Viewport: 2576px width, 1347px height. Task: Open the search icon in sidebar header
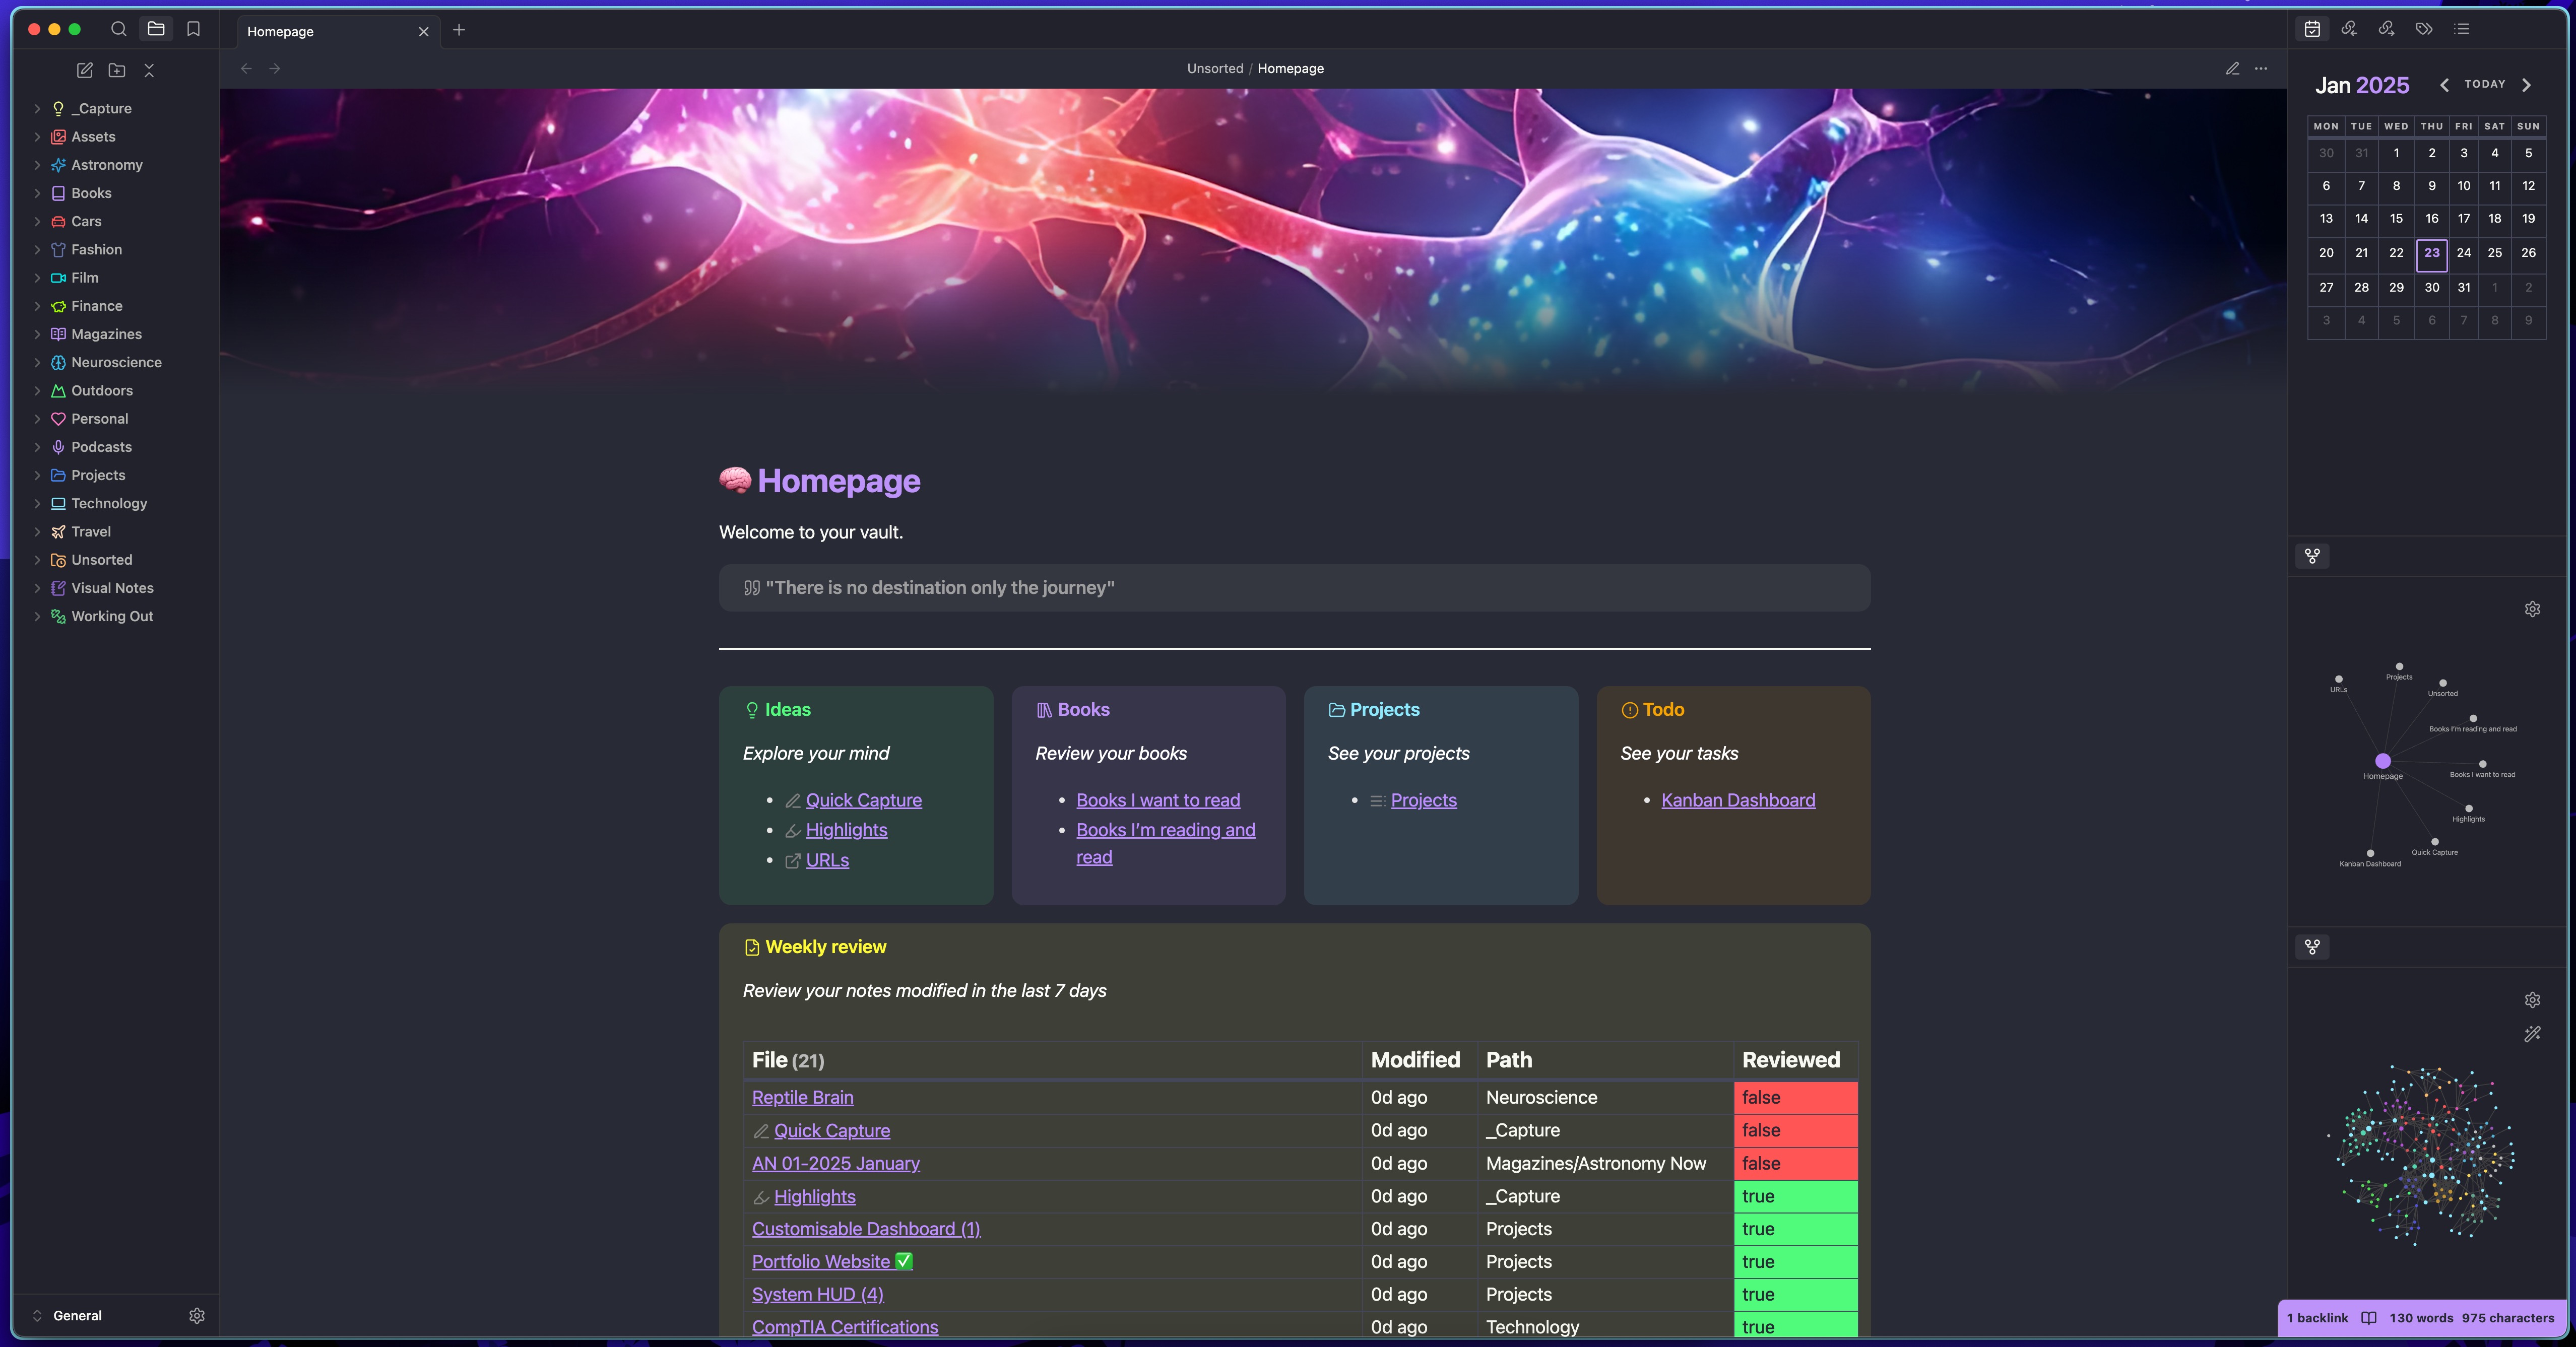pos(118,29)
